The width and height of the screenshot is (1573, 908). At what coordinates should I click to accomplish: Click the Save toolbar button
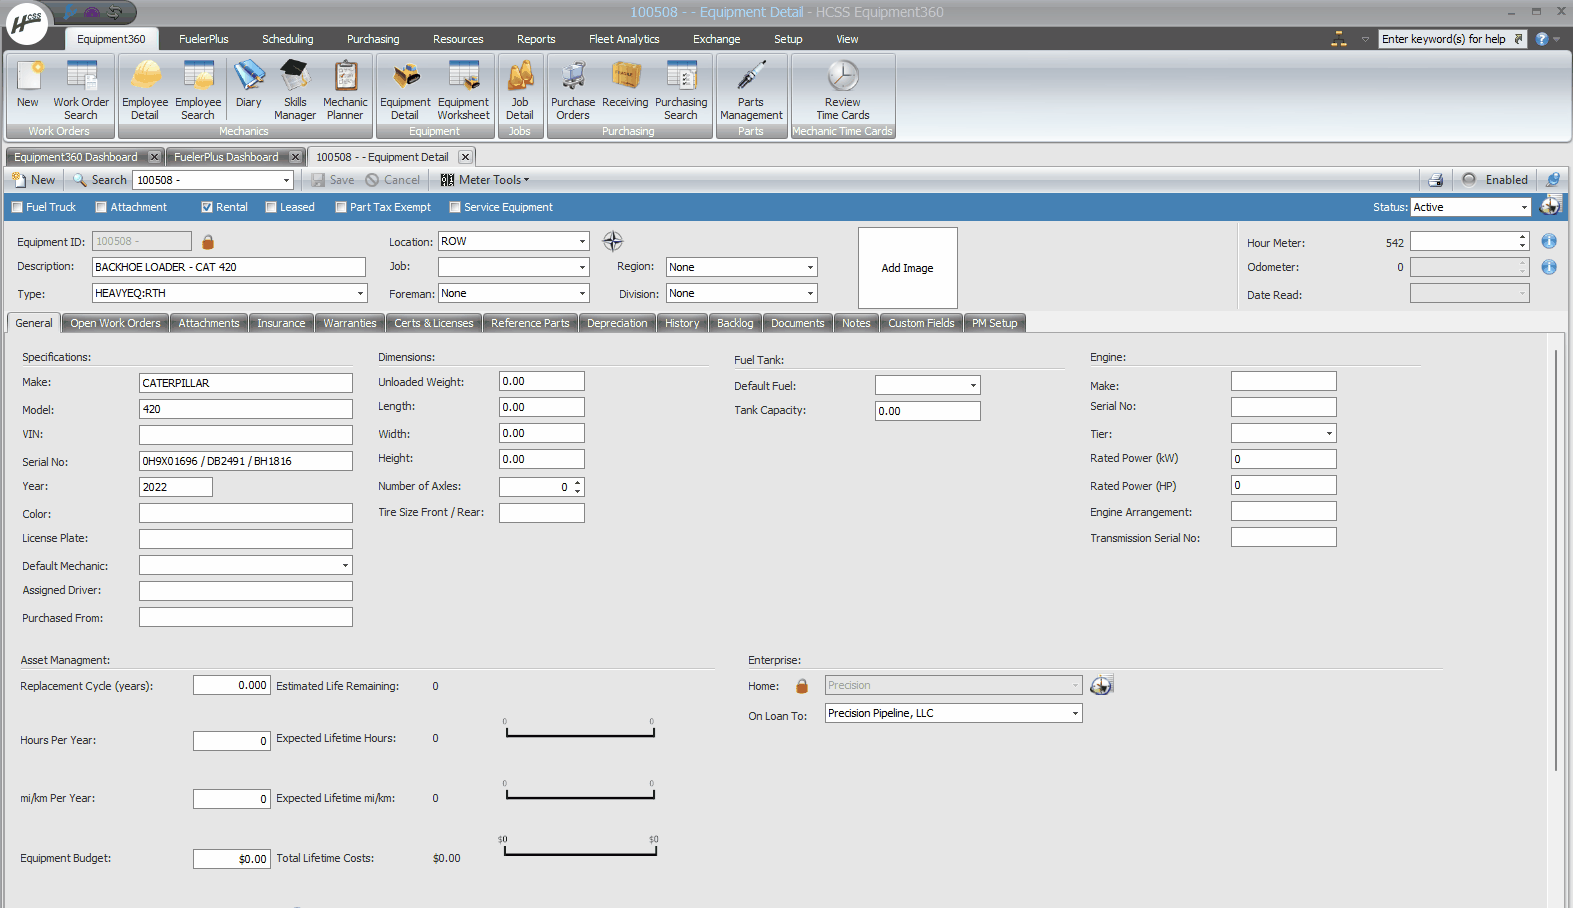coord(333,180)
